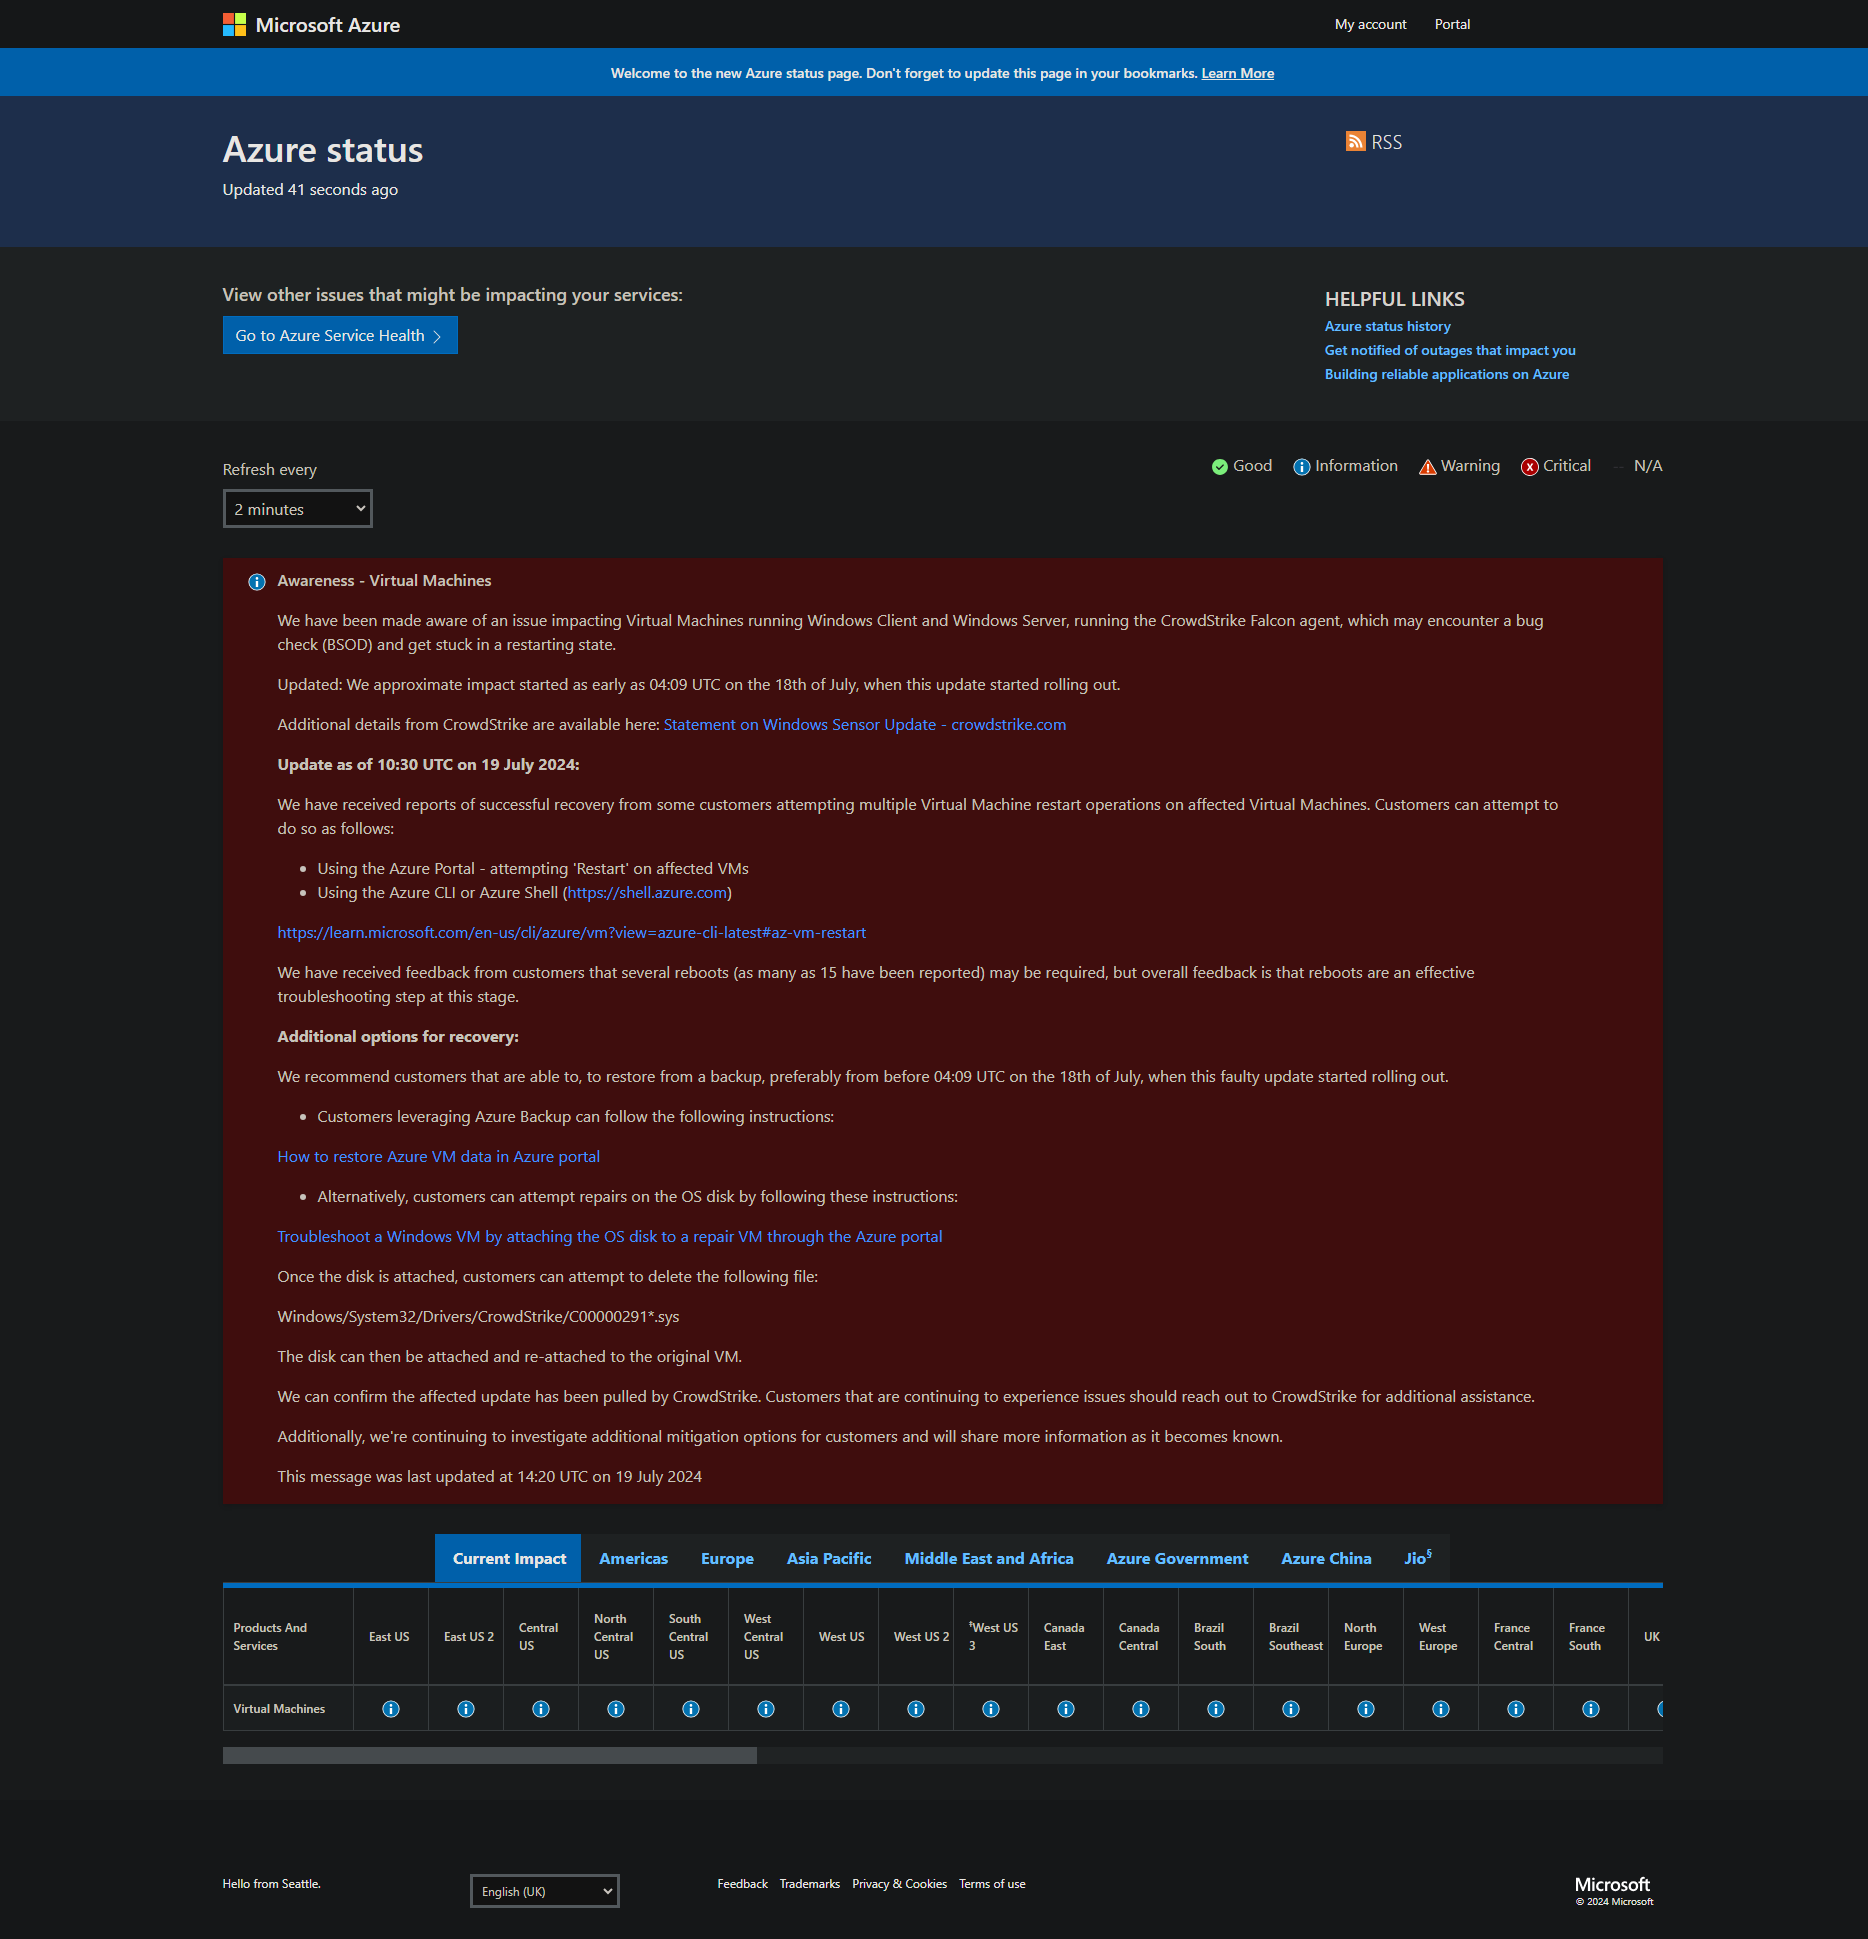The width and height of the screenshot is (1868, 1939).
Task: Click the West US 3 column header
Action: point(993,1637)
